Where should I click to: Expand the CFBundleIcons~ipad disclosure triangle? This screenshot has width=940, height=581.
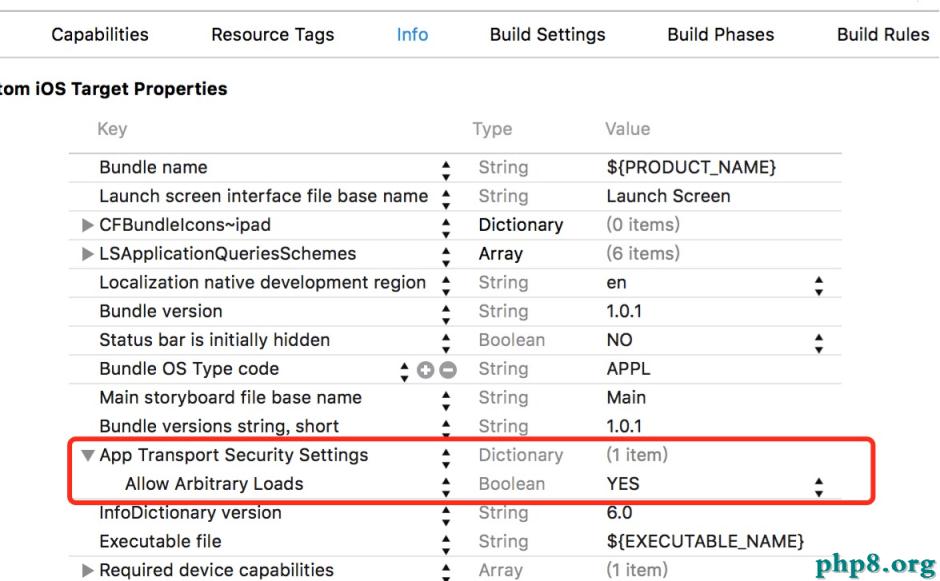[88, 225]
